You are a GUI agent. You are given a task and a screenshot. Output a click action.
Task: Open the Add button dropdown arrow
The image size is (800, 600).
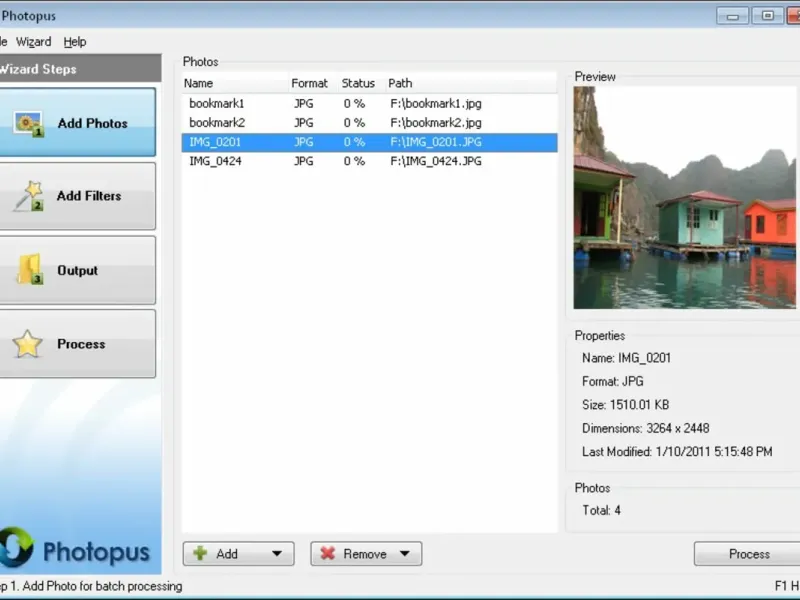coord(277,554)
